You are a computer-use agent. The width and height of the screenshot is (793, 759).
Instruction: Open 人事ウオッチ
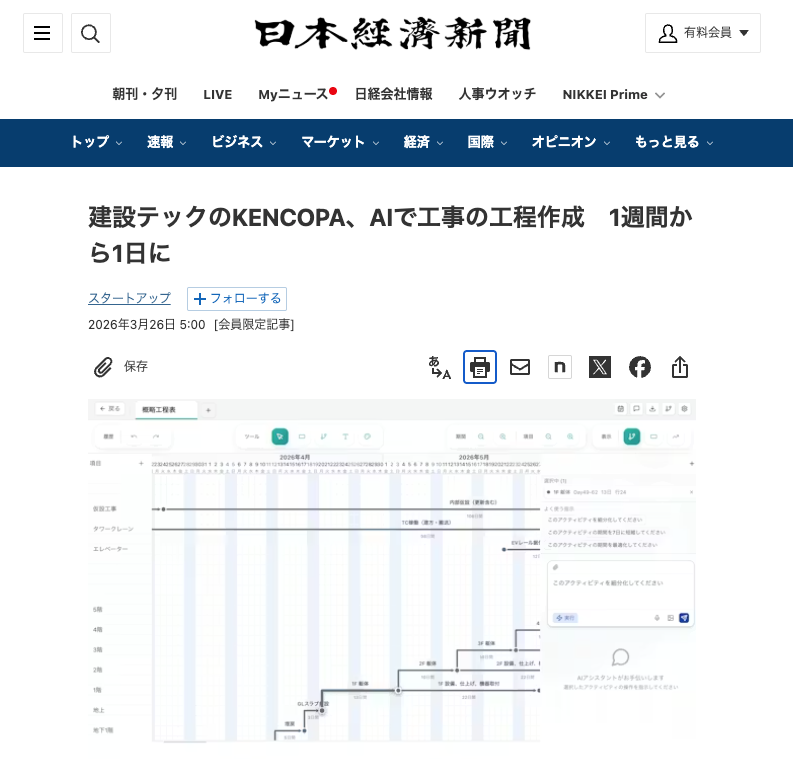[x=497, y=94]
